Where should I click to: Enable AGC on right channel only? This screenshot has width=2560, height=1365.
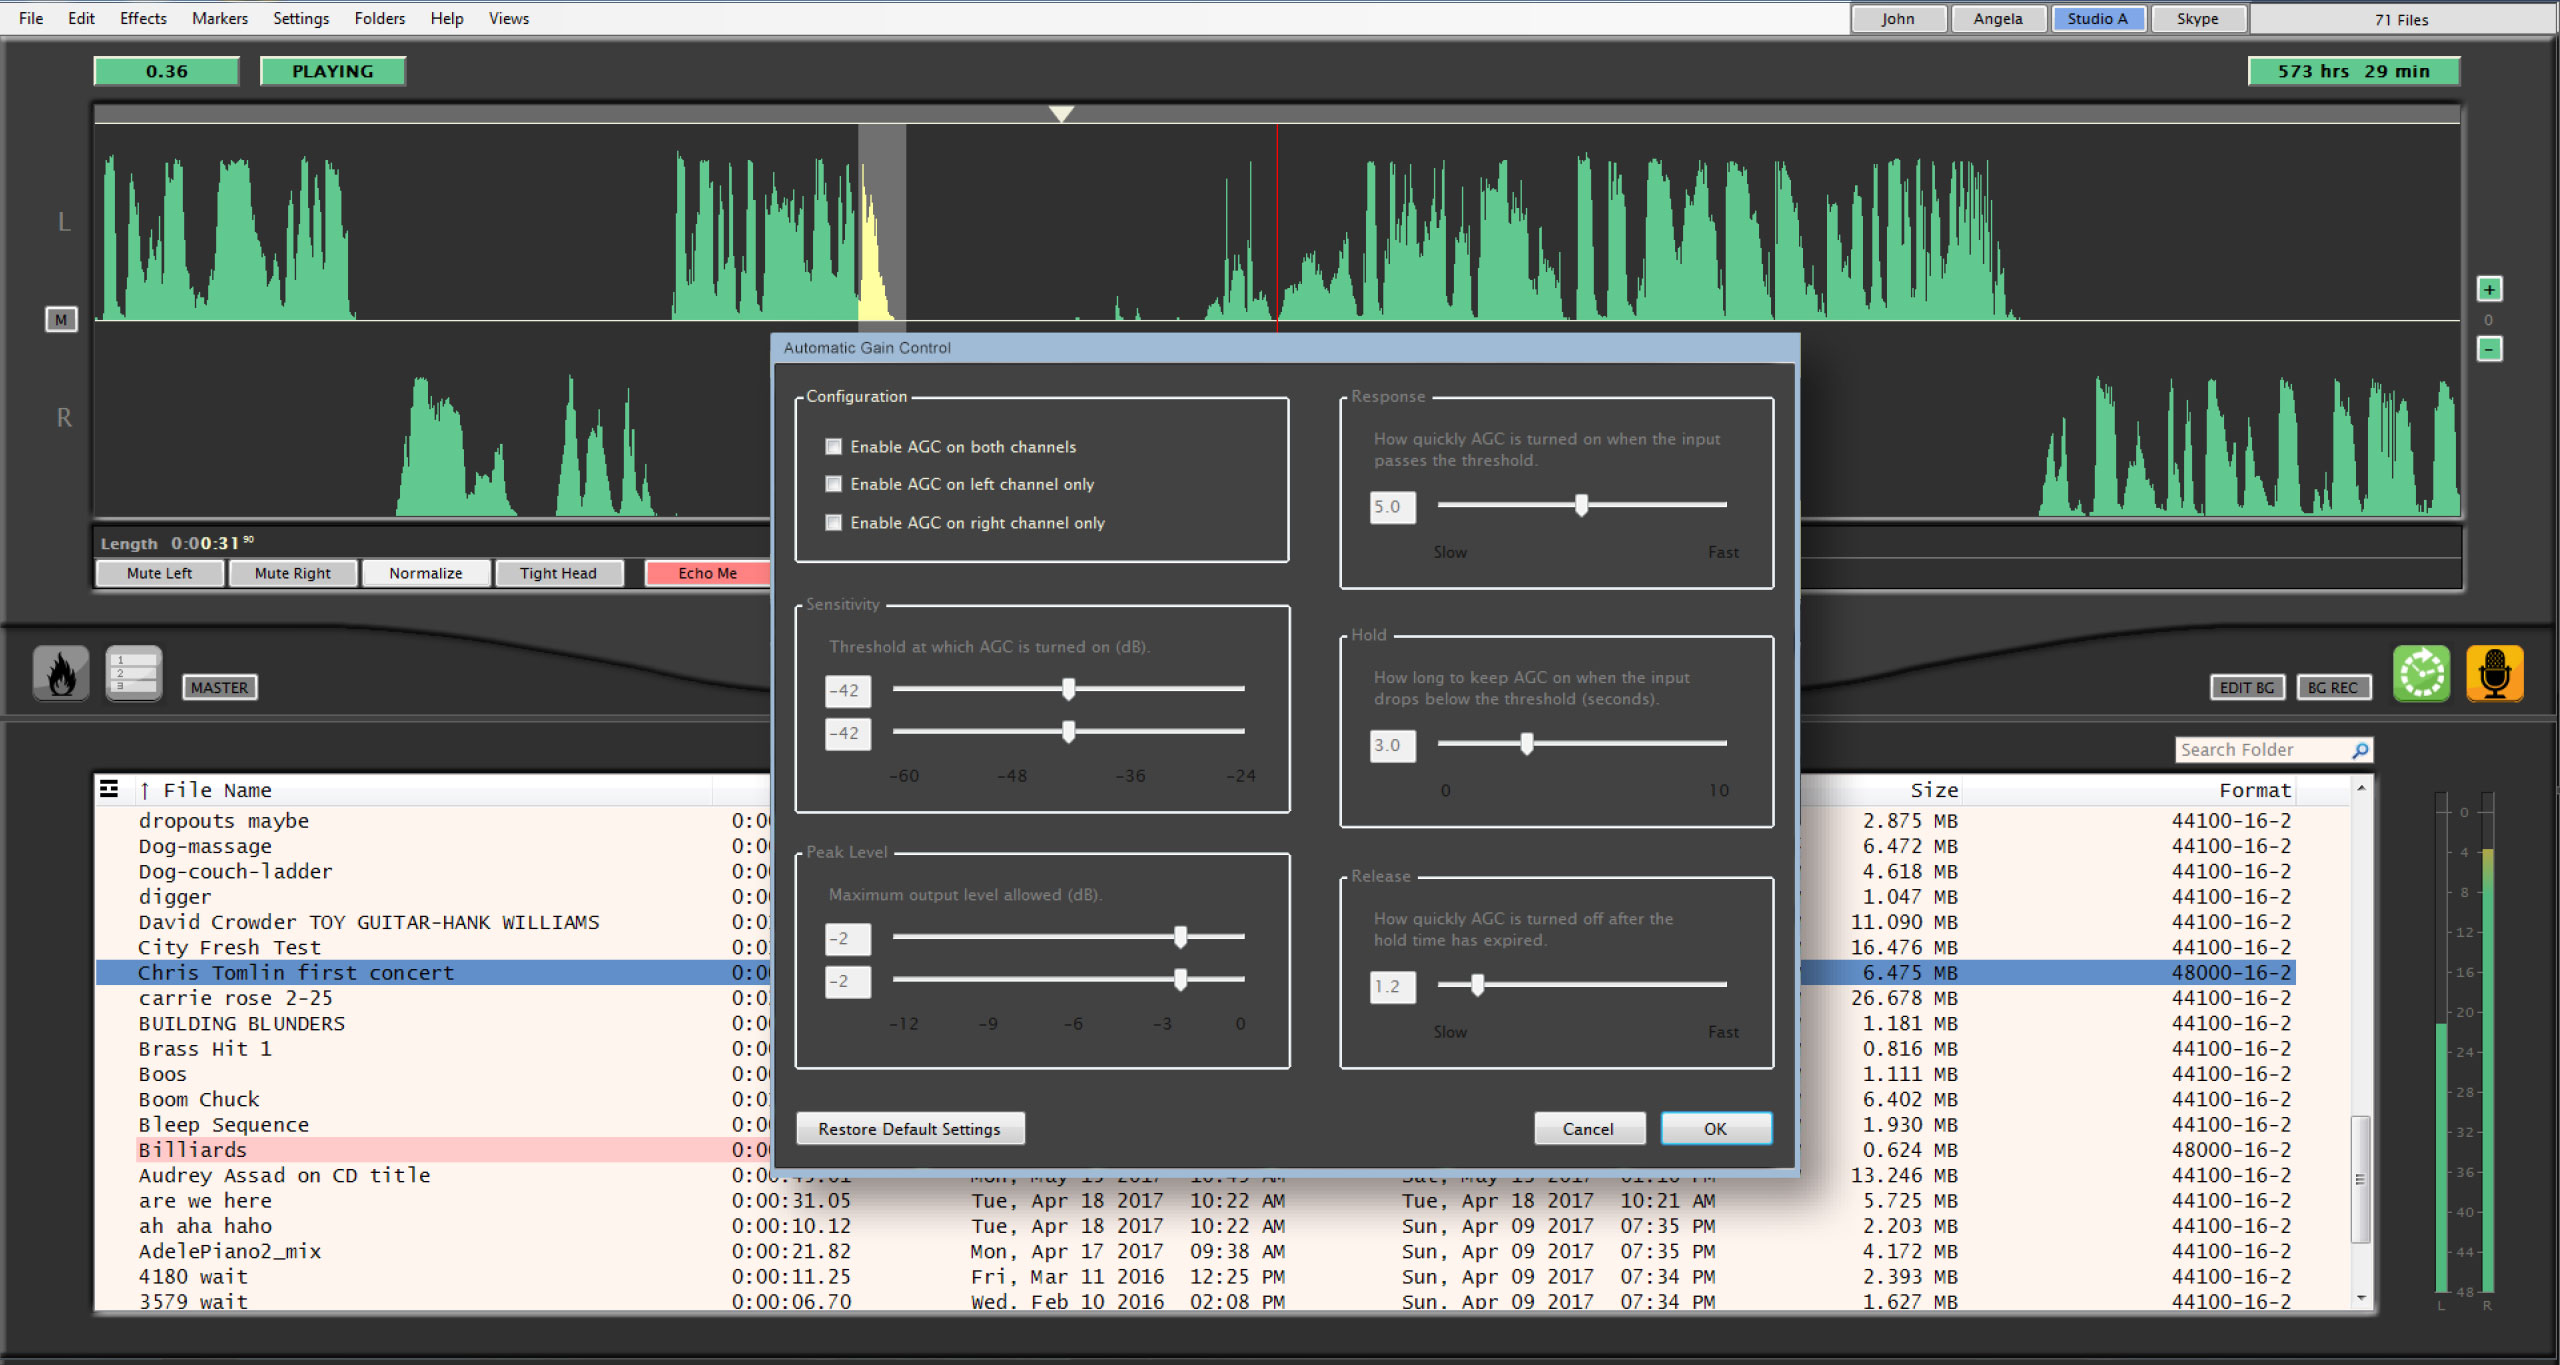(833, 523)
